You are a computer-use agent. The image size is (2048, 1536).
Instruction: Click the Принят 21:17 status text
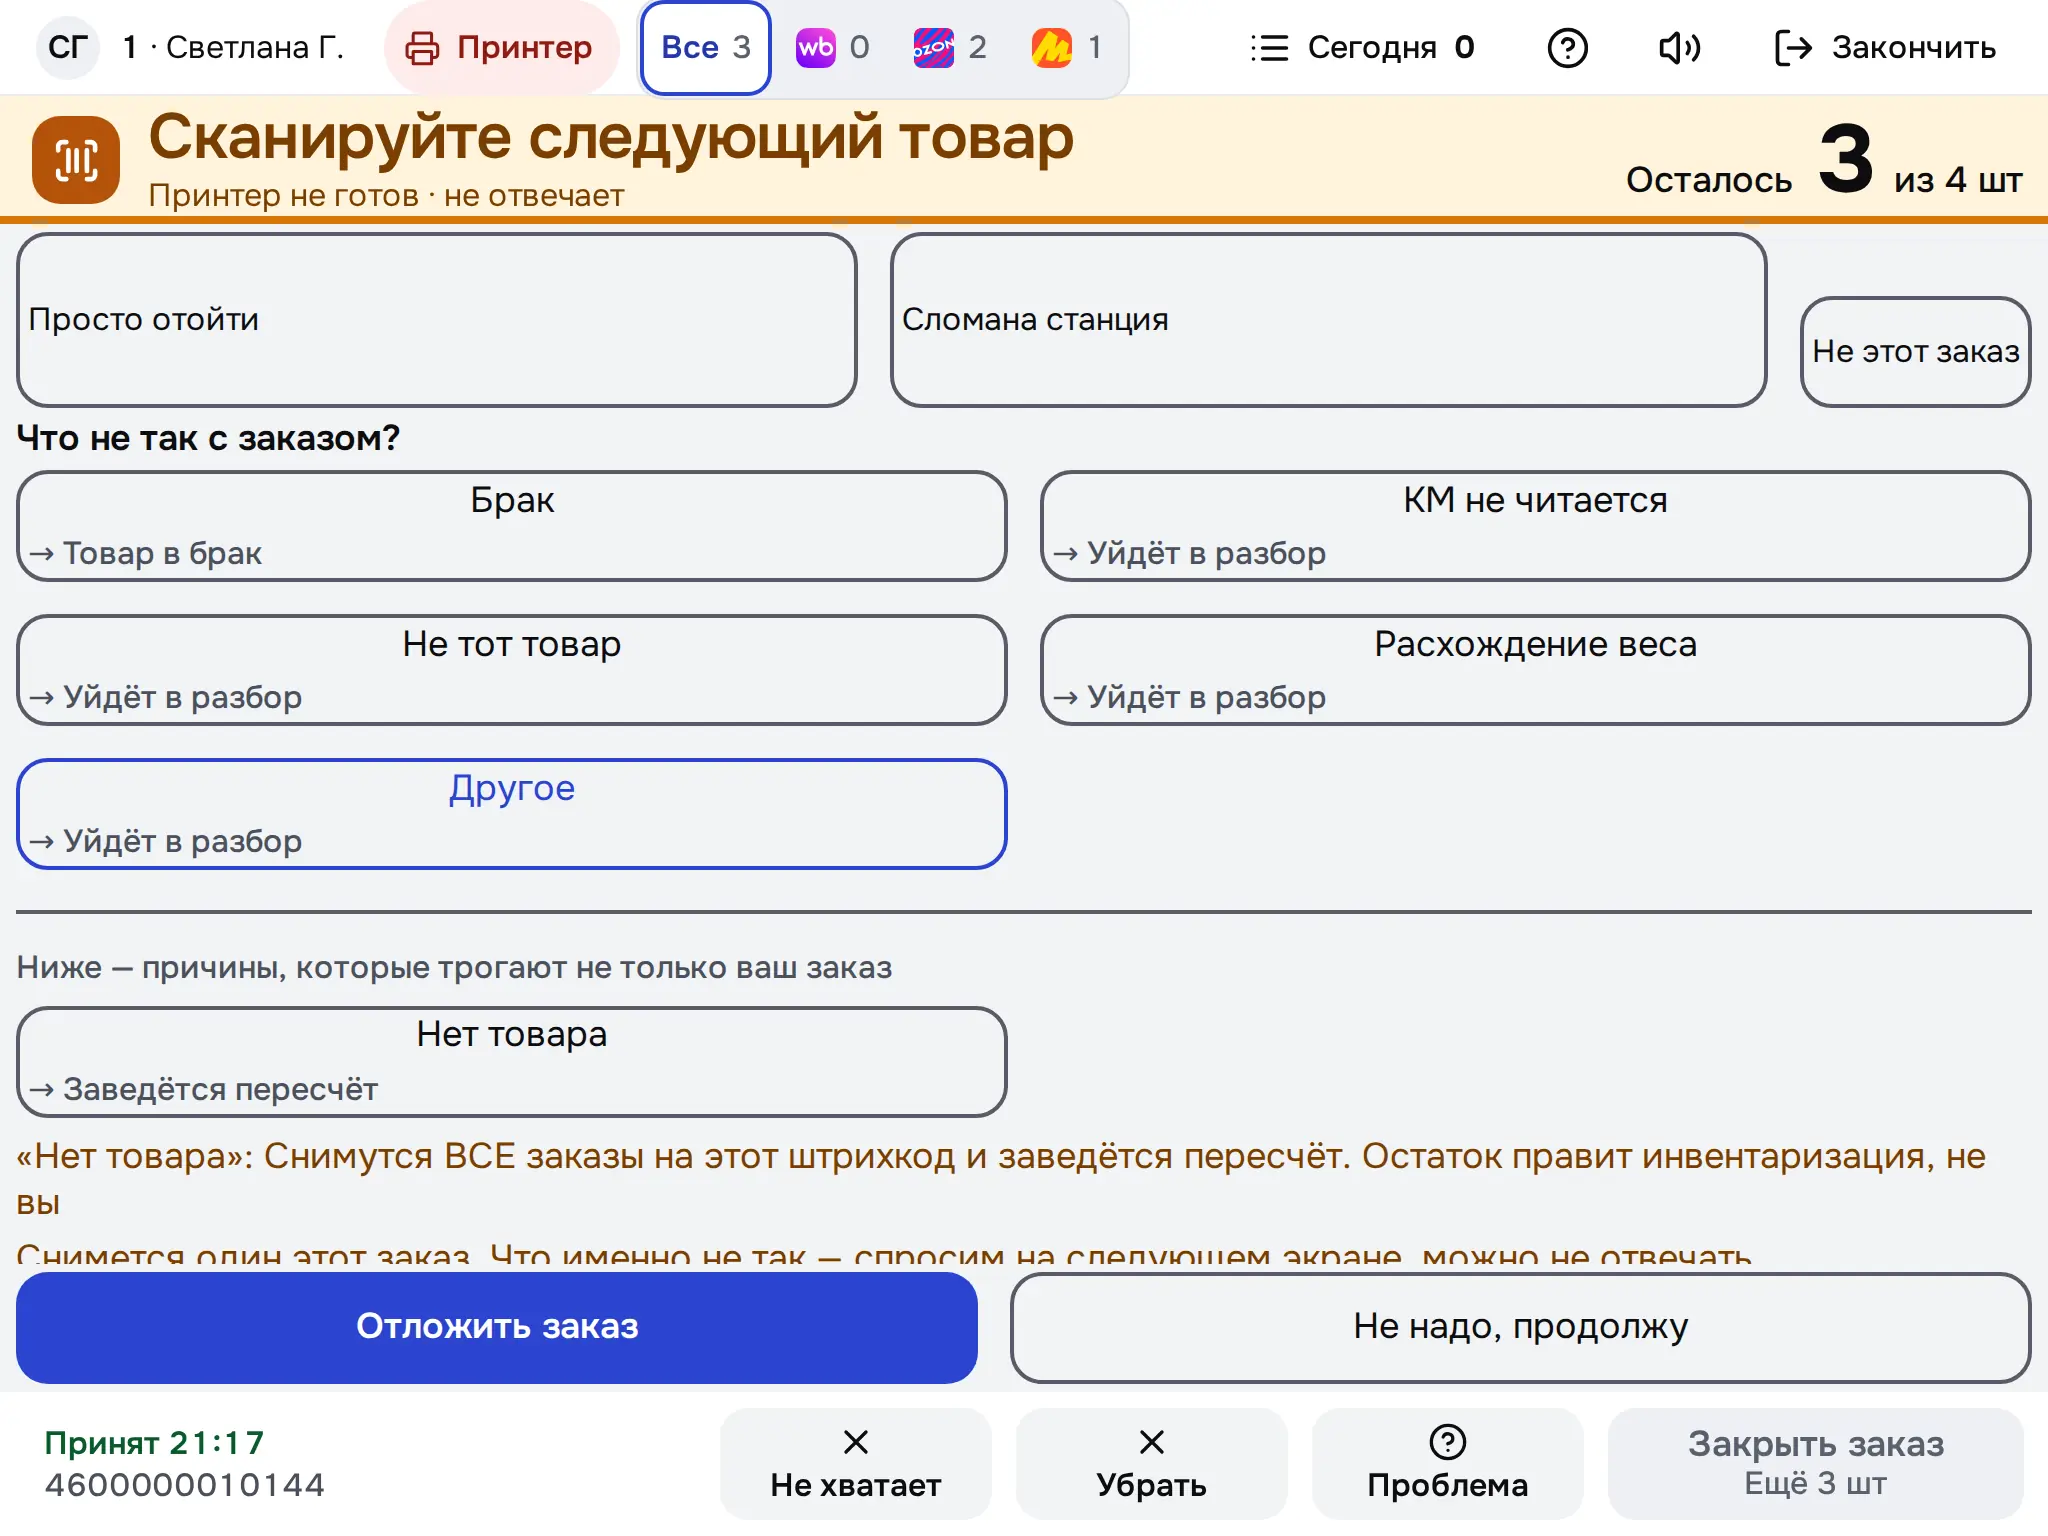pyautogui.click(x=154, y=1443)
